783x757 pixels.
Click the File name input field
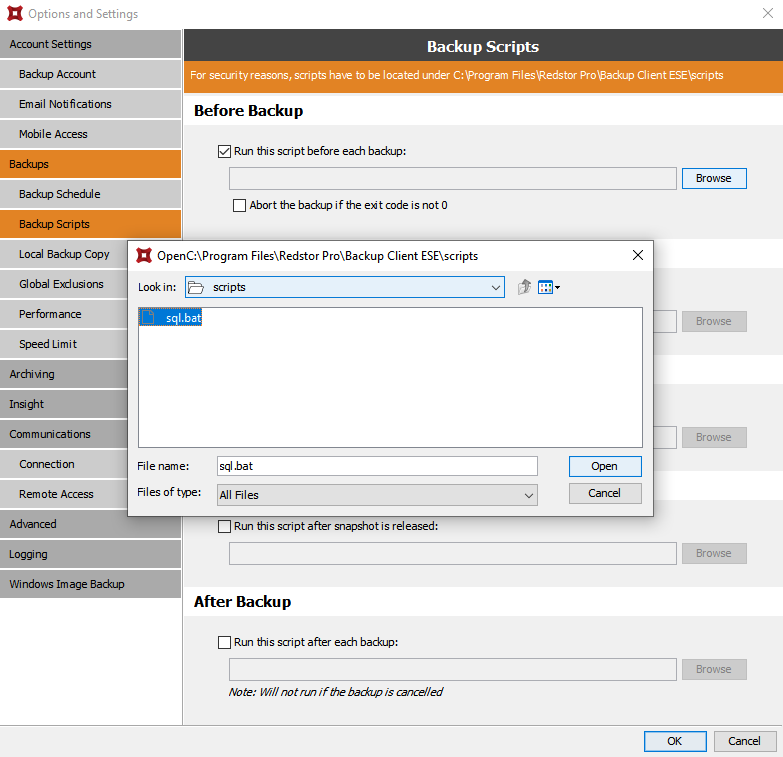[x=377, y=466]
